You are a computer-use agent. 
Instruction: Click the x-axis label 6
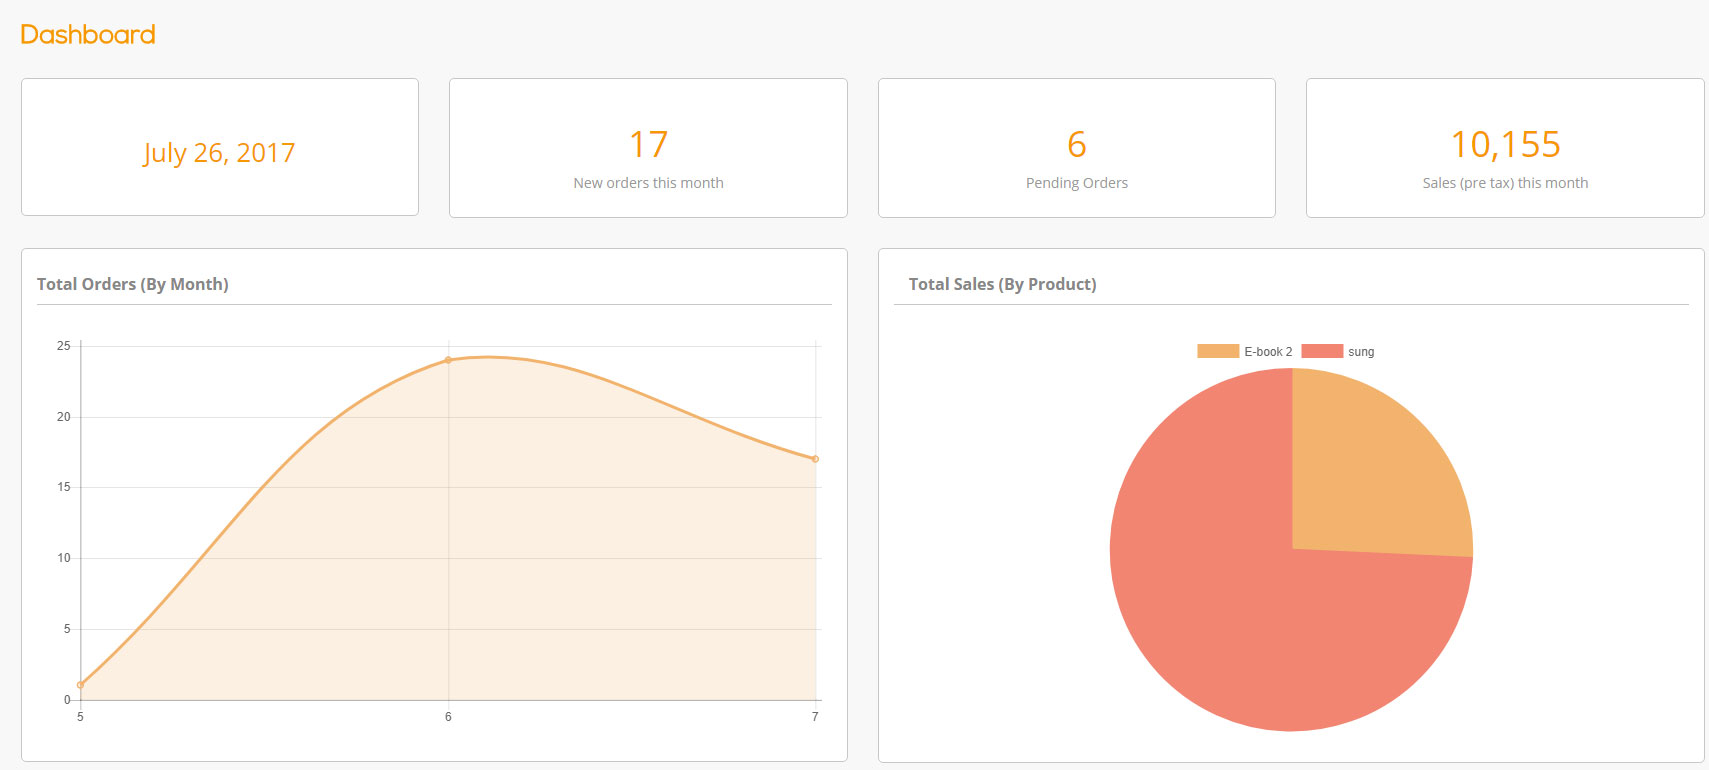coord(448,717)
